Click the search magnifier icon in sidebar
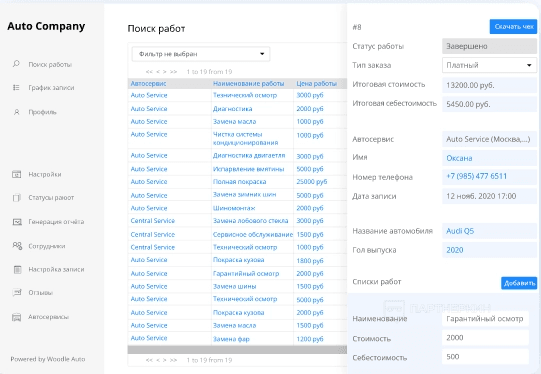This screenshot has width=541, height=374. point(16,64)
